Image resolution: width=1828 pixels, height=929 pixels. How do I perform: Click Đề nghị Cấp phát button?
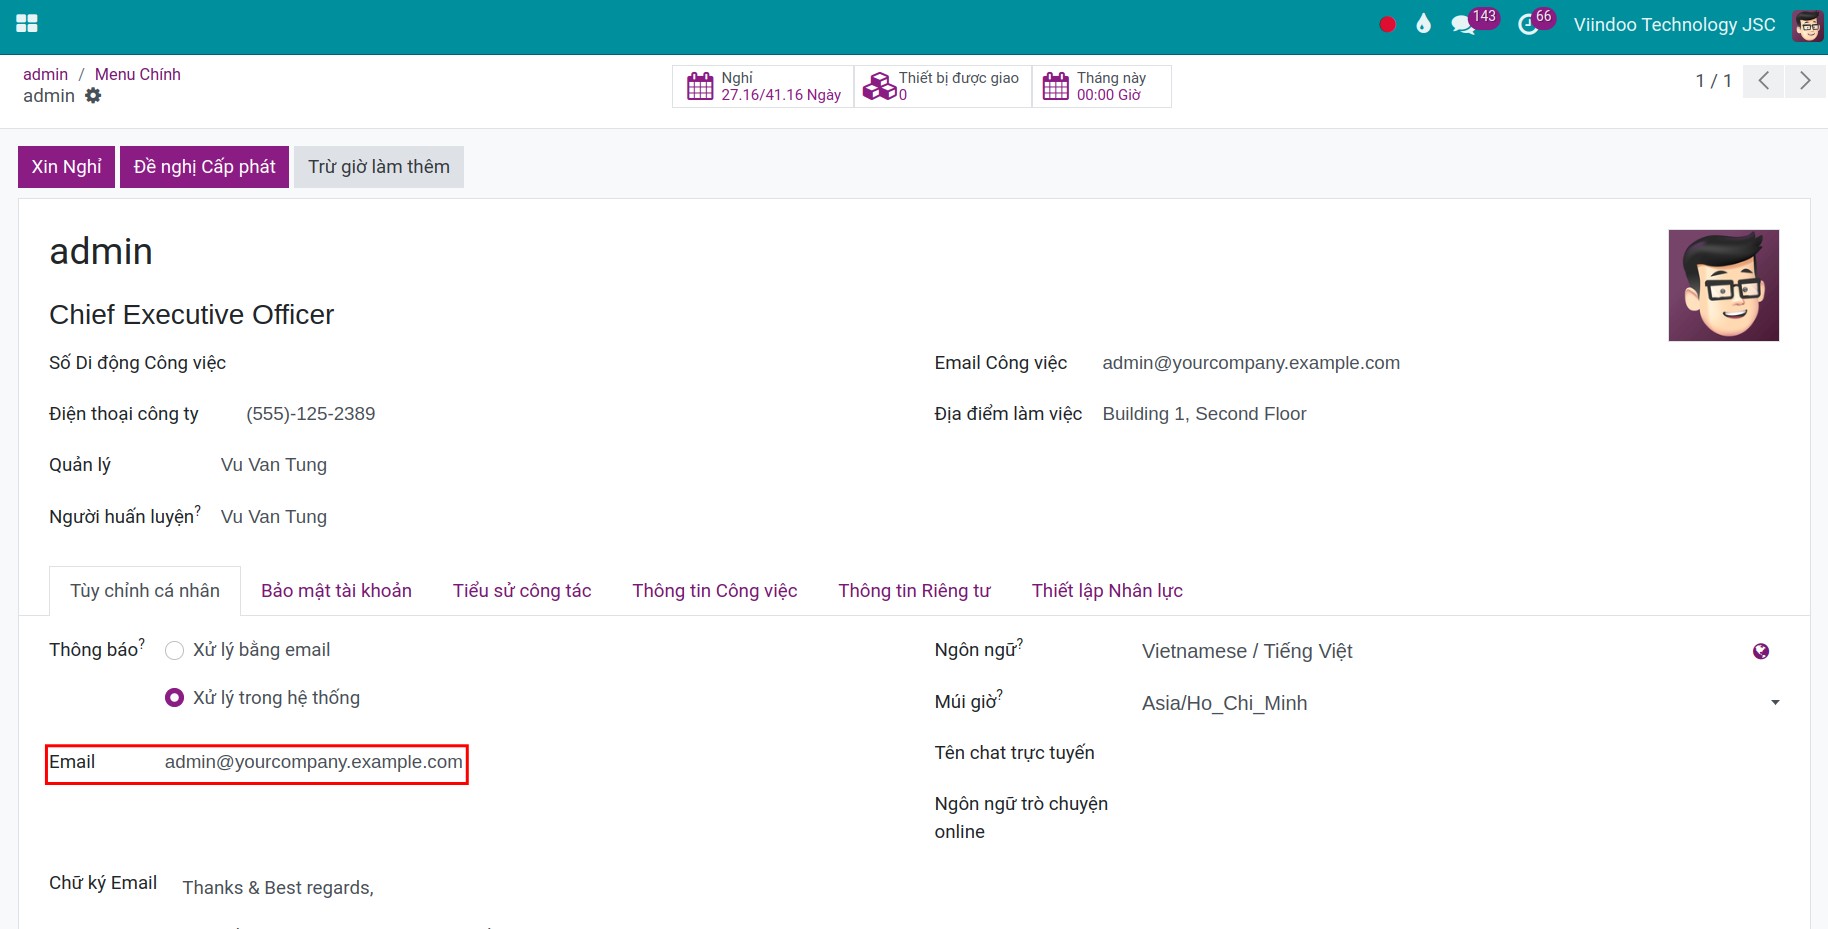click(x=205, y=167)
